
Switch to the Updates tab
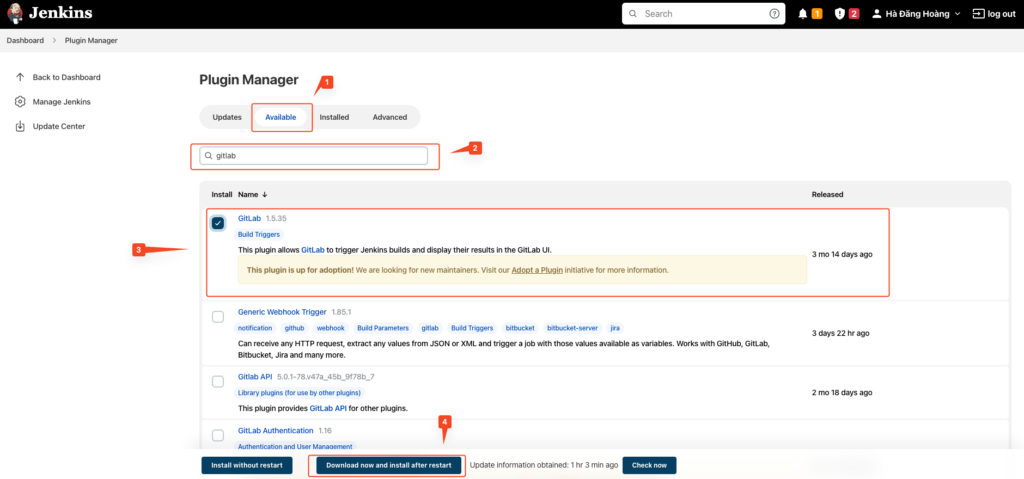[x=227, y=118]
